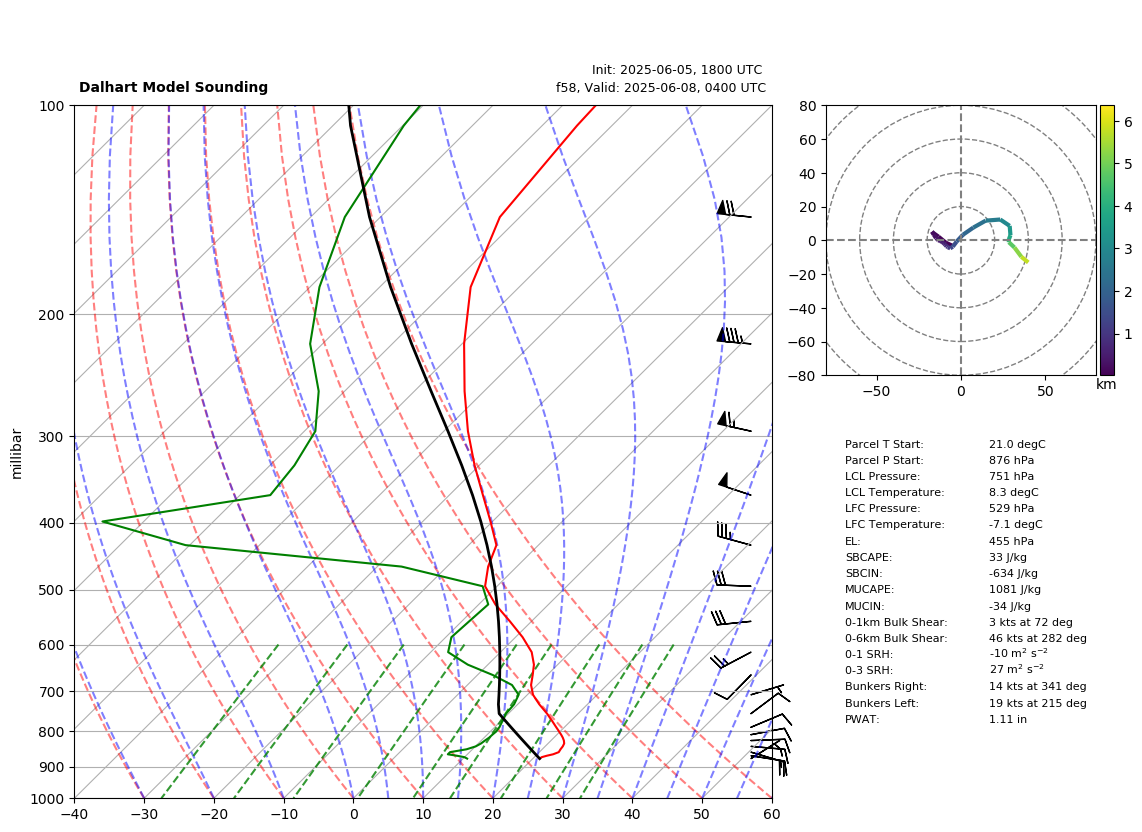Select the 100 pressure tick label
Image resolution: width=1142 pixels, height=832 pixels.
(52, 106)
